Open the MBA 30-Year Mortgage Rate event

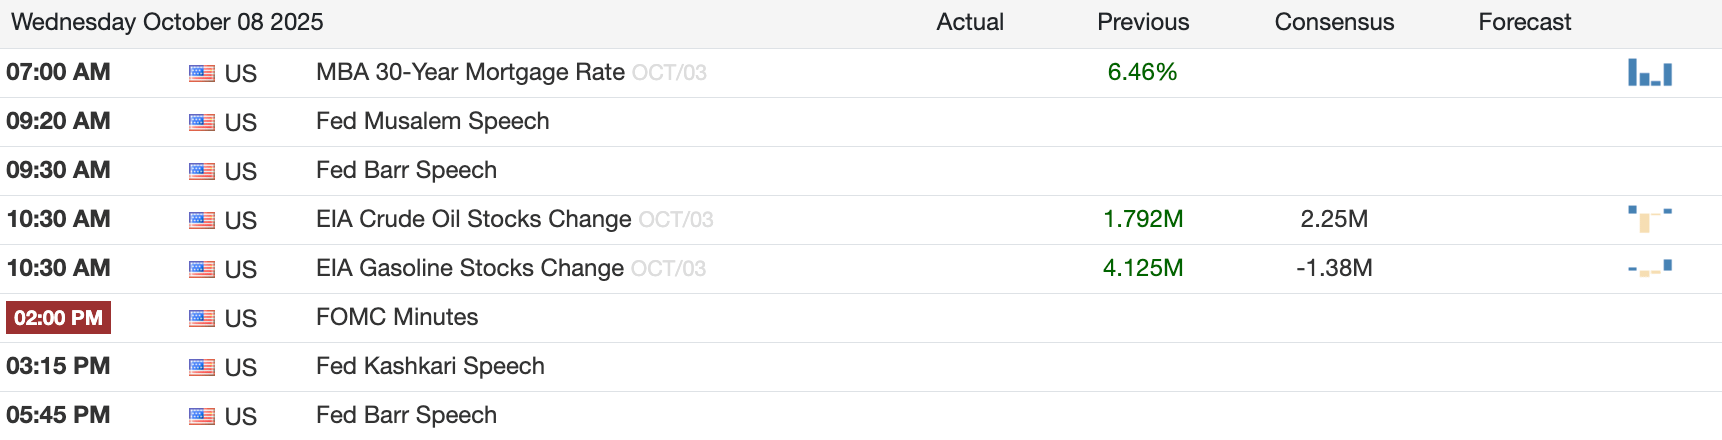[x=470, y=72]
